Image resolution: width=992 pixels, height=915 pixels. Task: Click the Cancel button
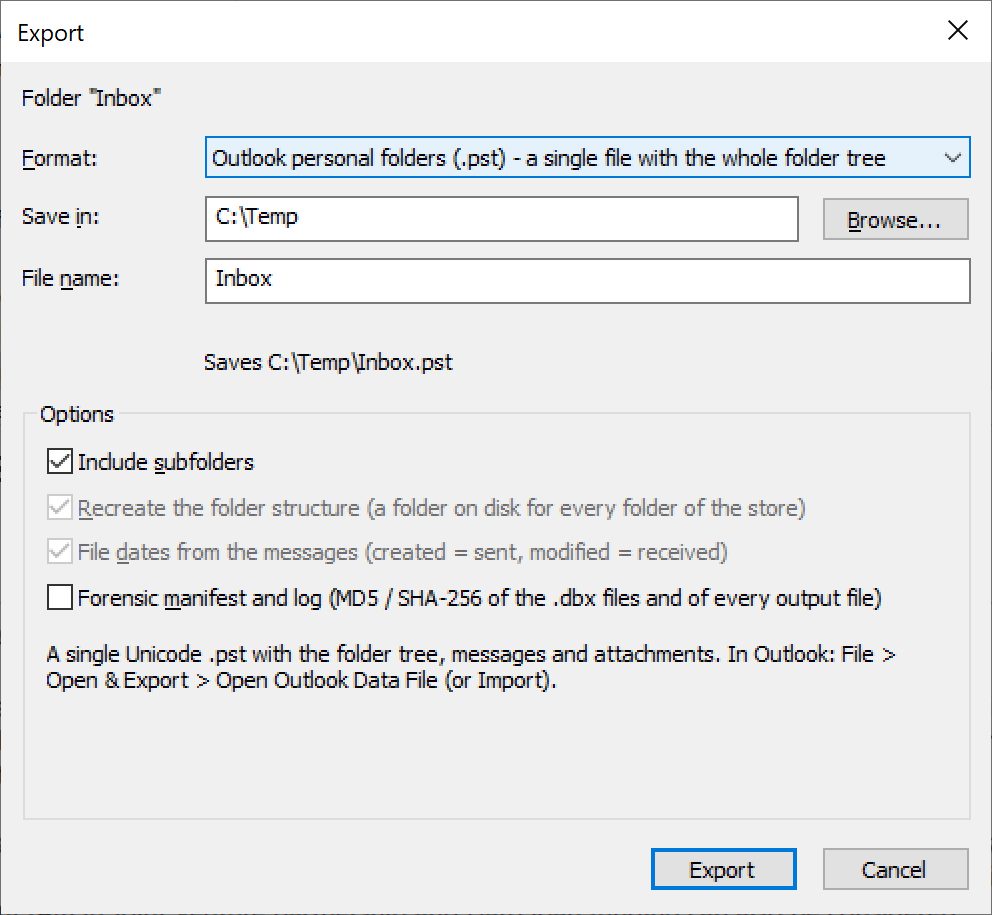(x=895, y=869)
